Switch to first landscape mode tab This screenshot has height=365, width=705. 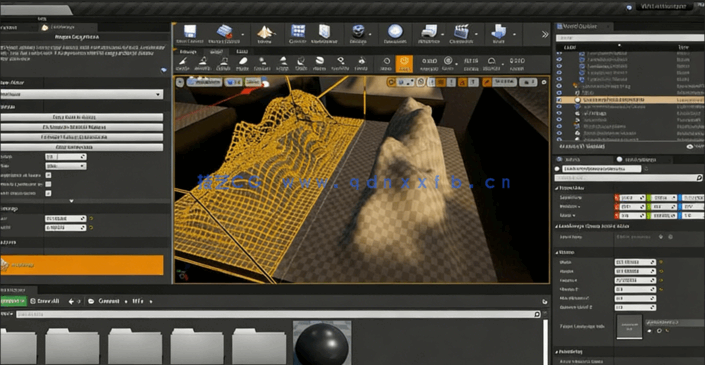coord(188,52)
